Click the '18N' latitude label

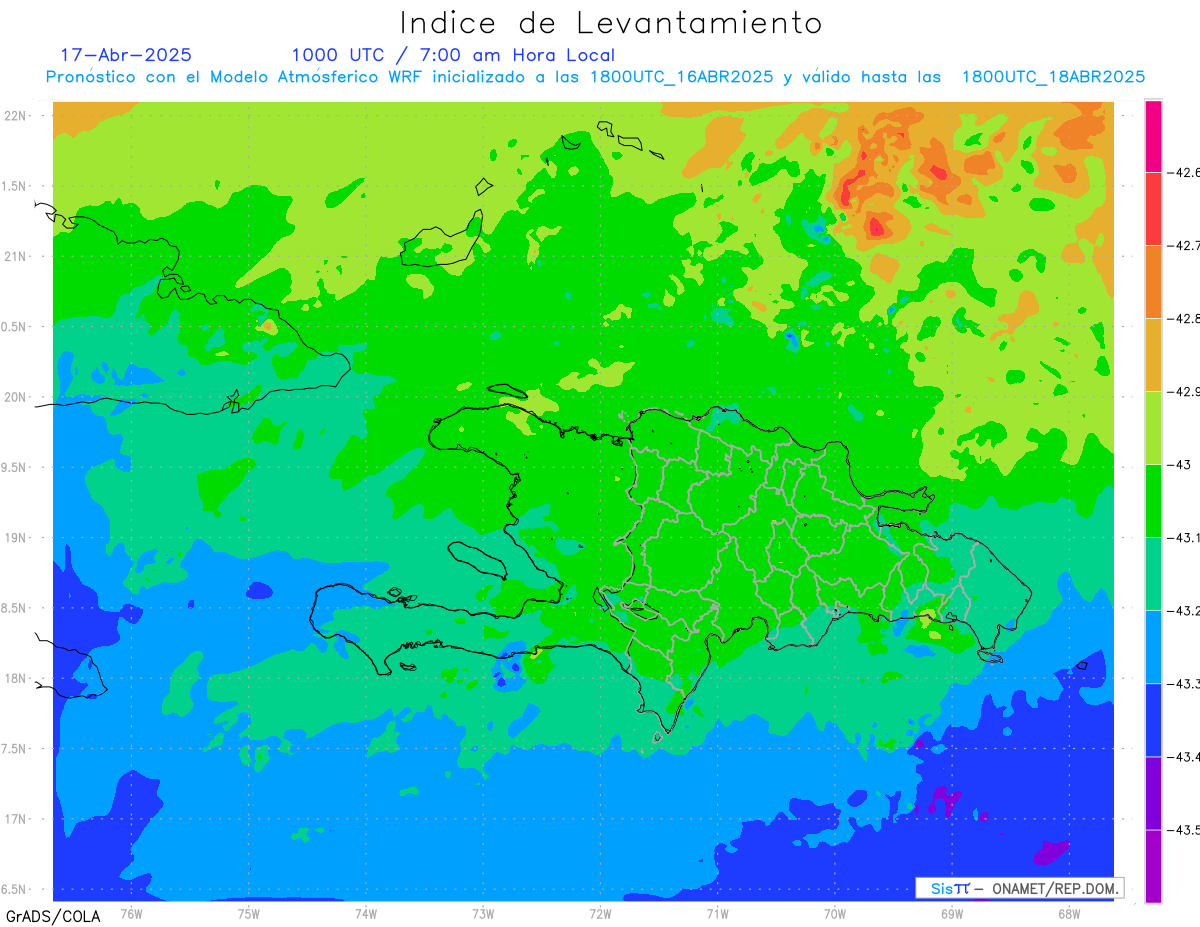point(17,679)
